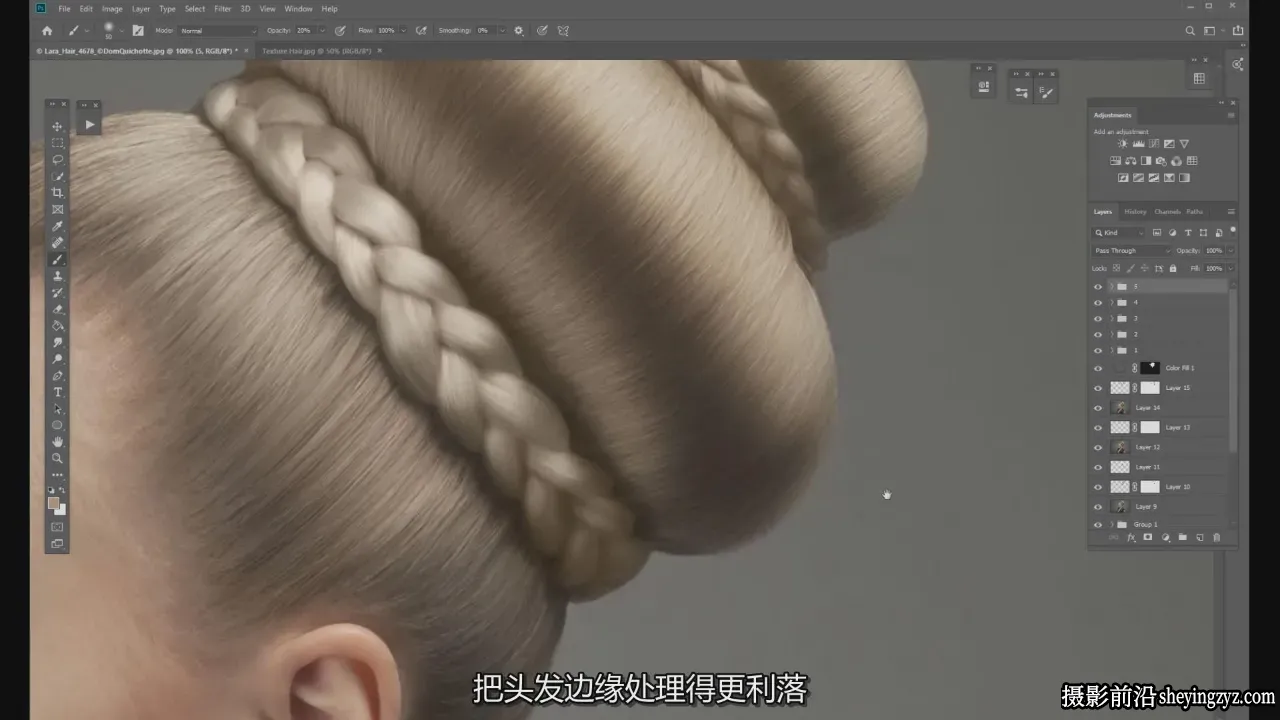The height and width of the screenshot is (720, 1280).
Task: Hide Layer 15 visibility eye
Action: (x=1098, y=388)
